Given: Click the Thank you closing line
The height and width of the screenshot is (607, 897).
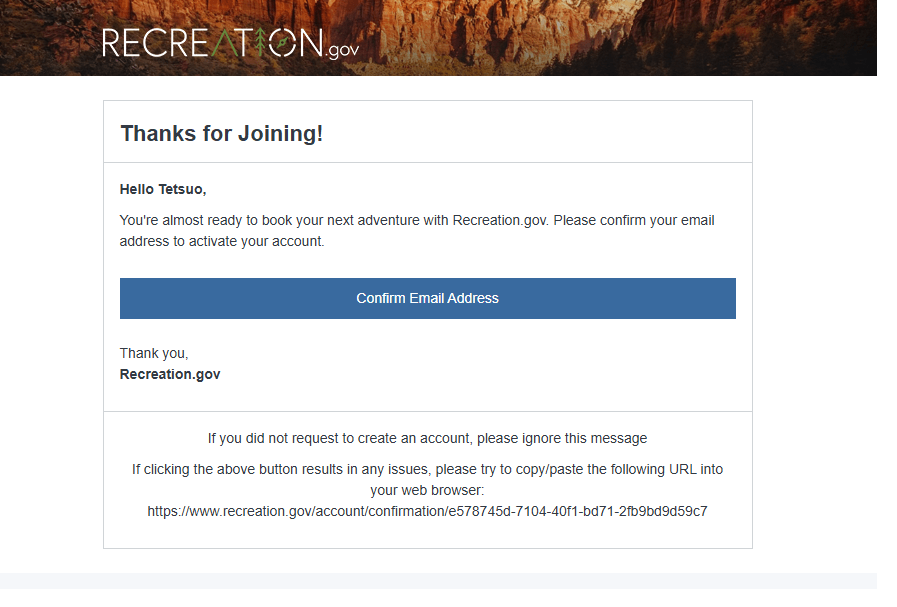Looking at the screenshot, I should click(x=154, y=354).
